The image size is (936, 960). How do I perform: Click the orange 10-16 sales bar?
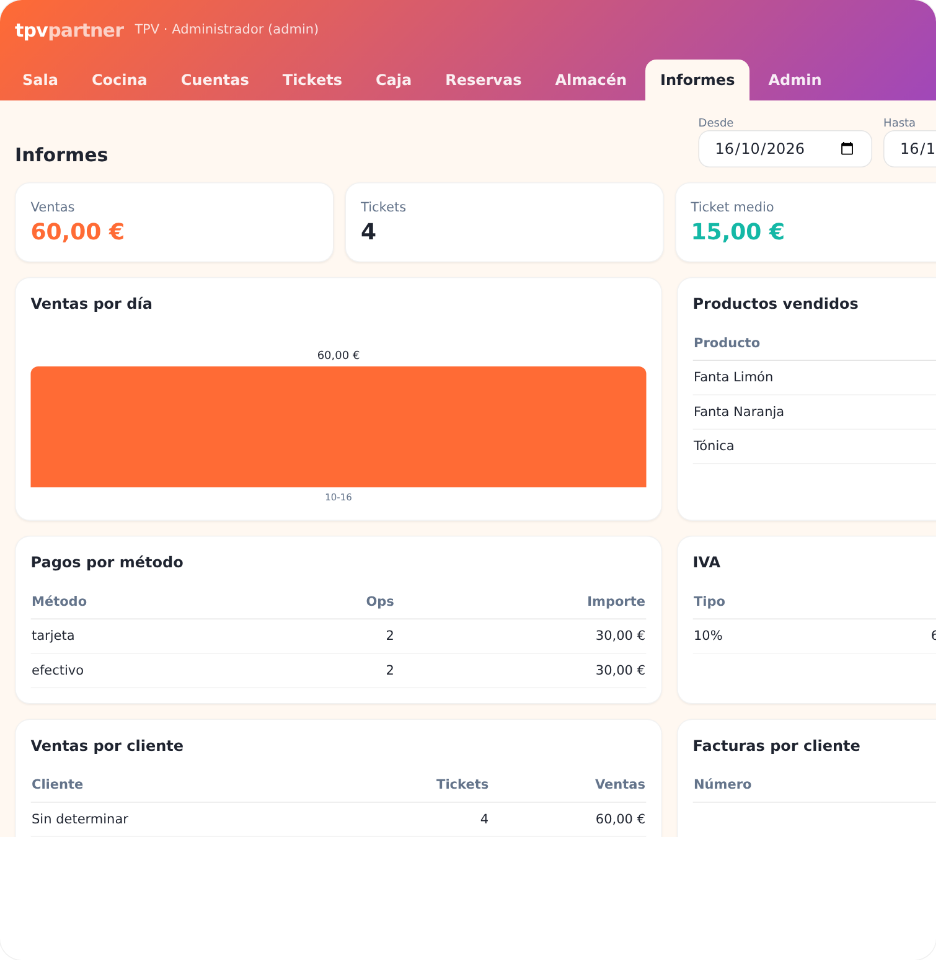tap(339, 427)
